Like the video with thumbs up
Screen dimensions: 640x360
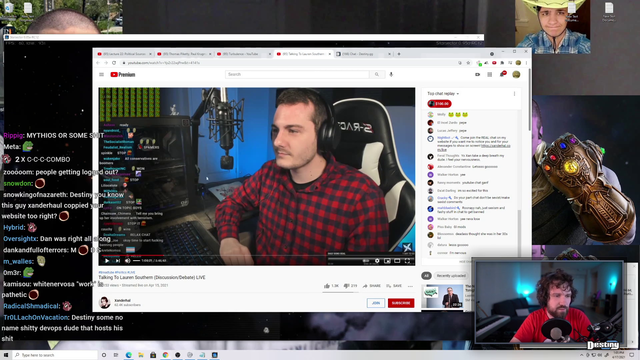pyautogui.click(x=331, y=286)
